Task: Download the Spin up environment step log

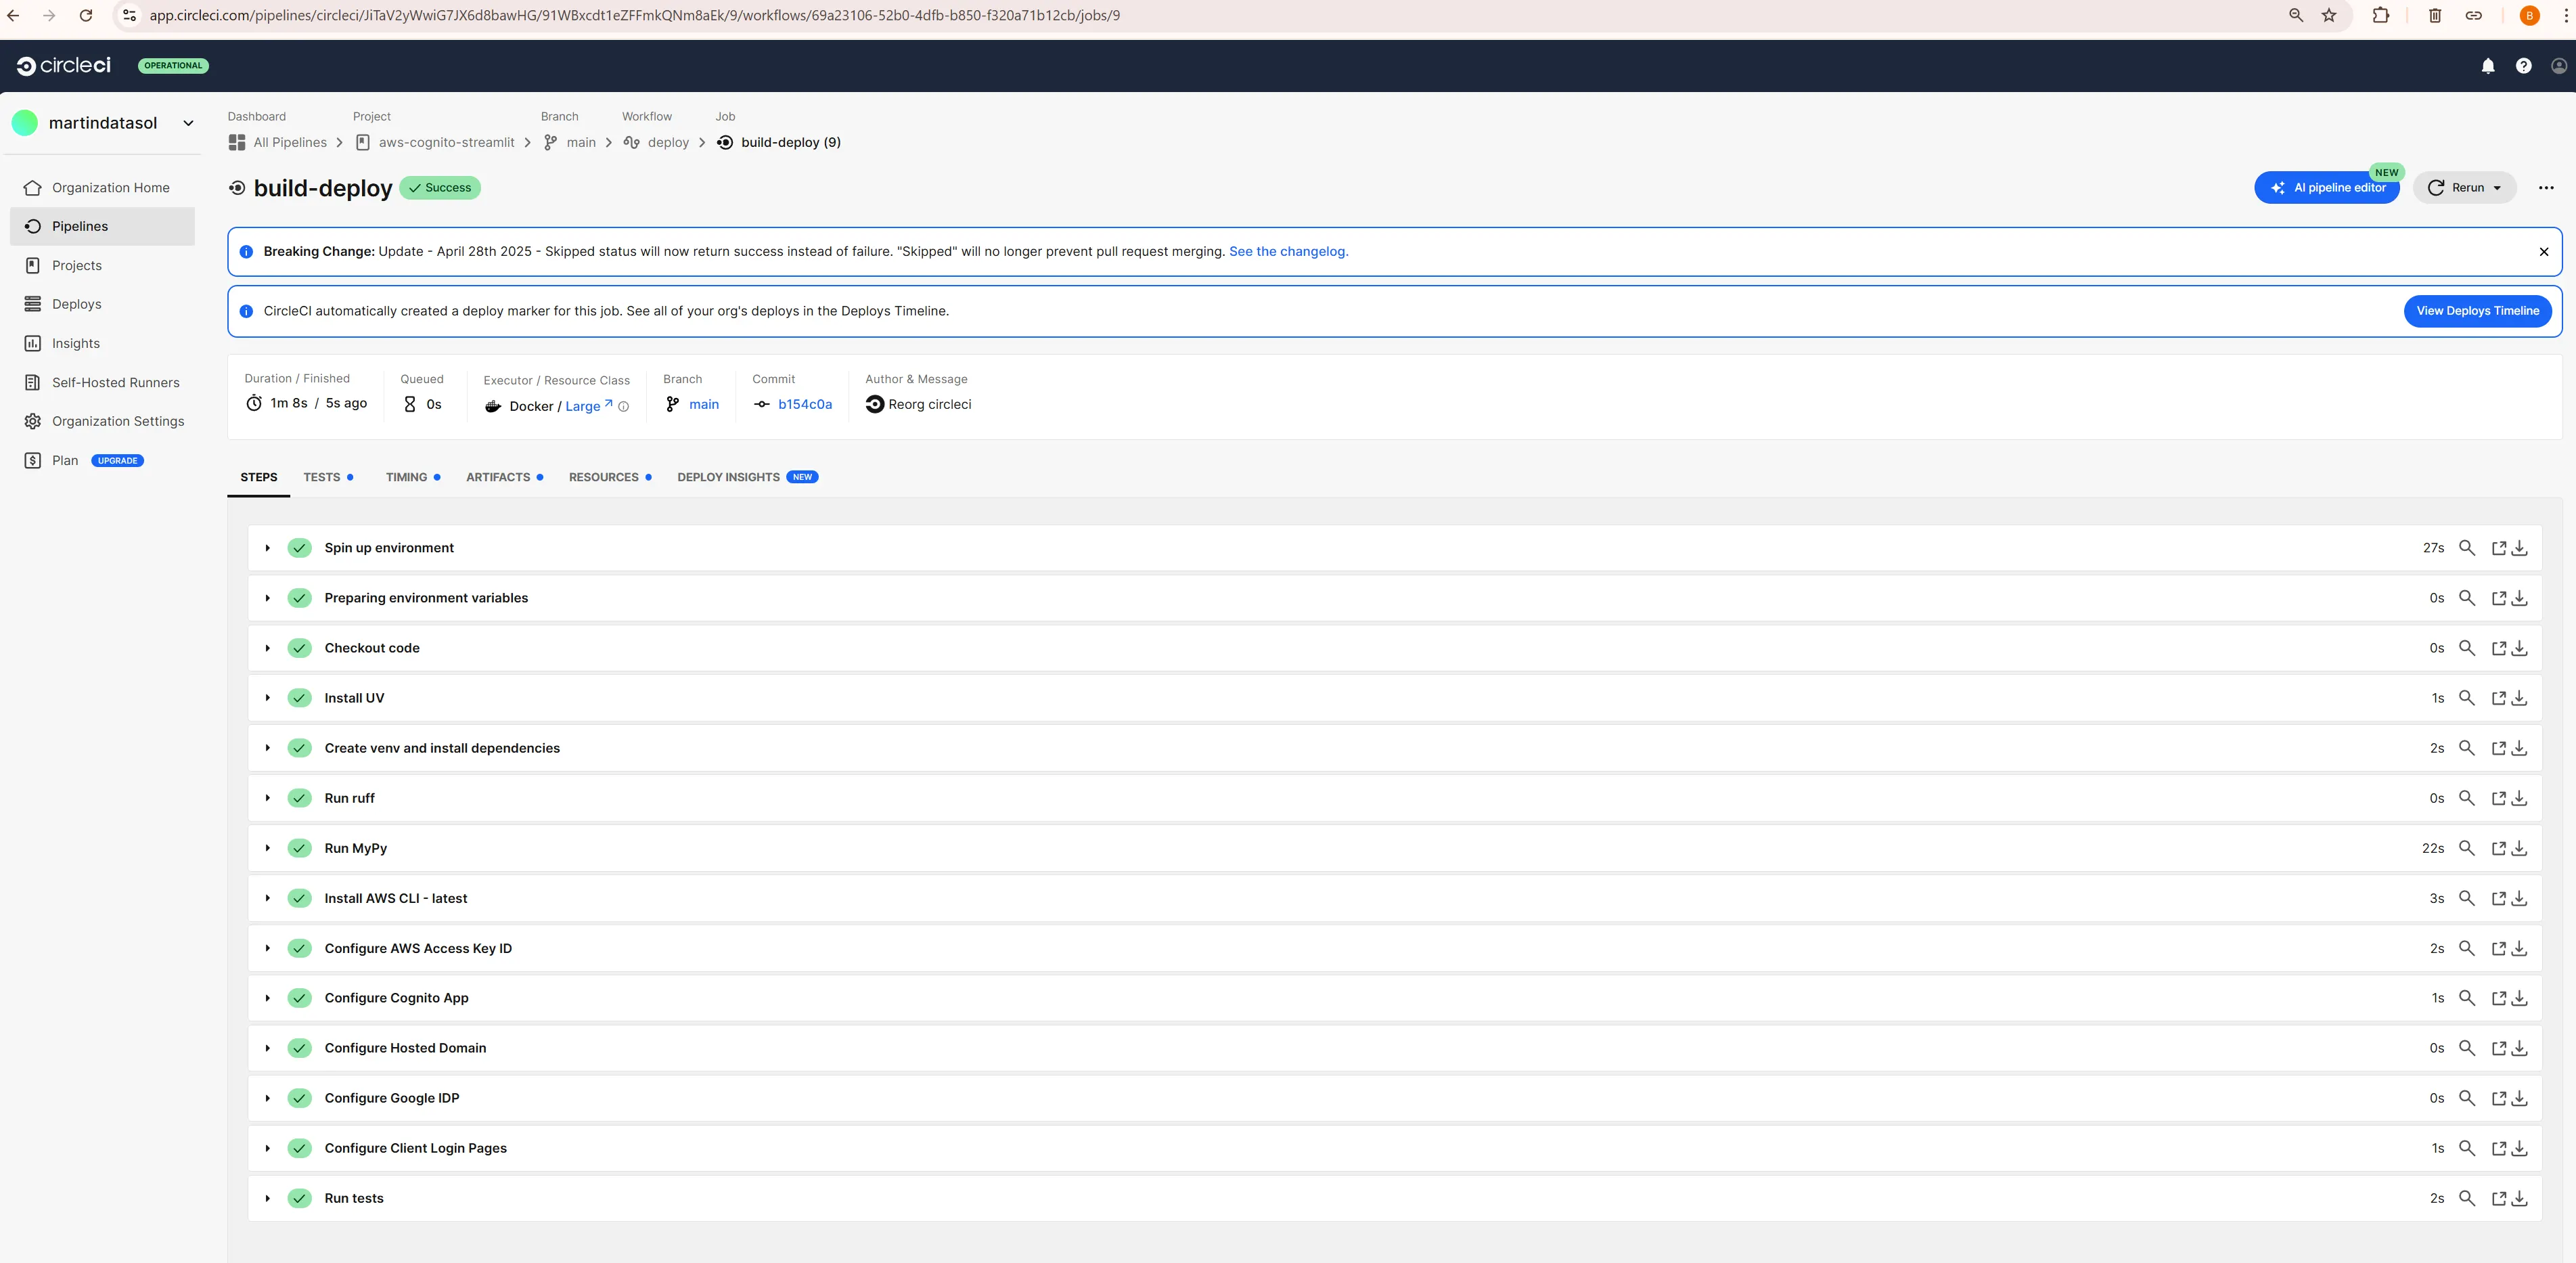Action: pos(2520,548)
